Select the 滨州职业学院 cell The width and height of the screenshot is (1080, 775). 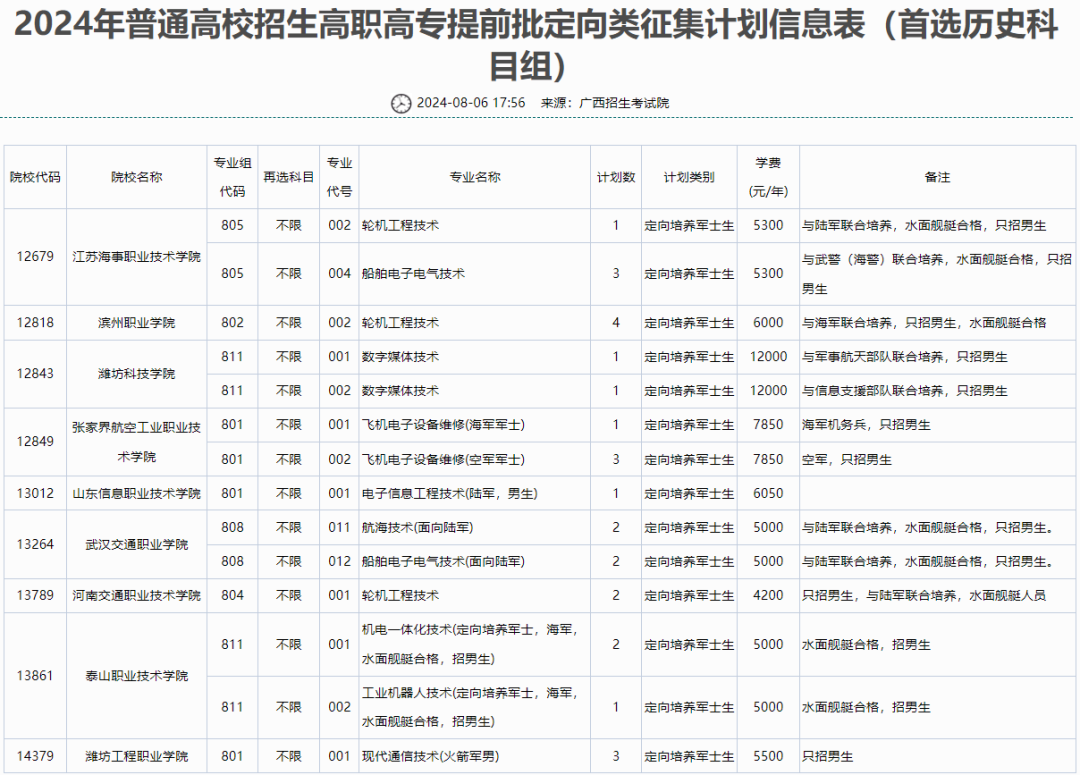(x=136, y=322)
